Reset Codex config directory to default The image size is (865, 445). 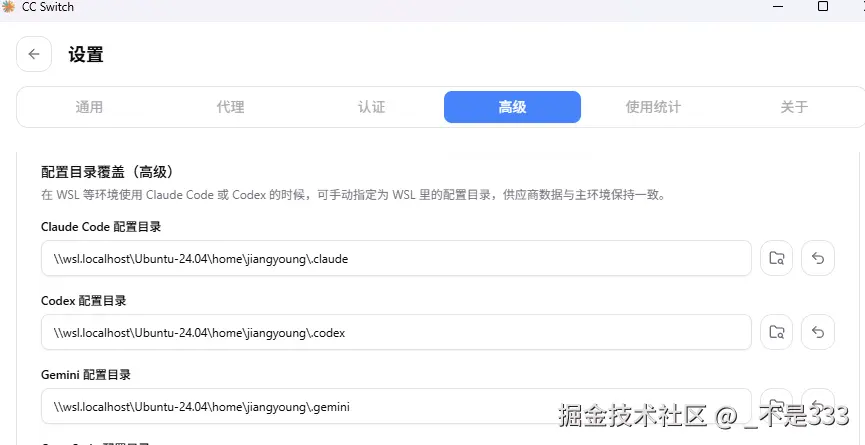tap(818, 332)
